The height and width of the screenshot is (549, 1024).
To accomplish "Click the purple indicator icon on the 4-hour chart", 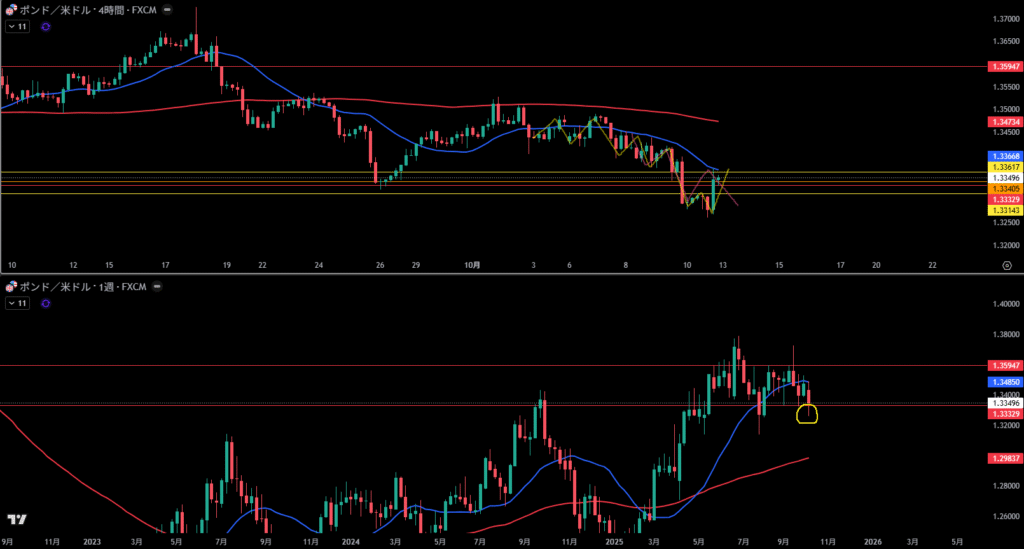I will point(46,27).
